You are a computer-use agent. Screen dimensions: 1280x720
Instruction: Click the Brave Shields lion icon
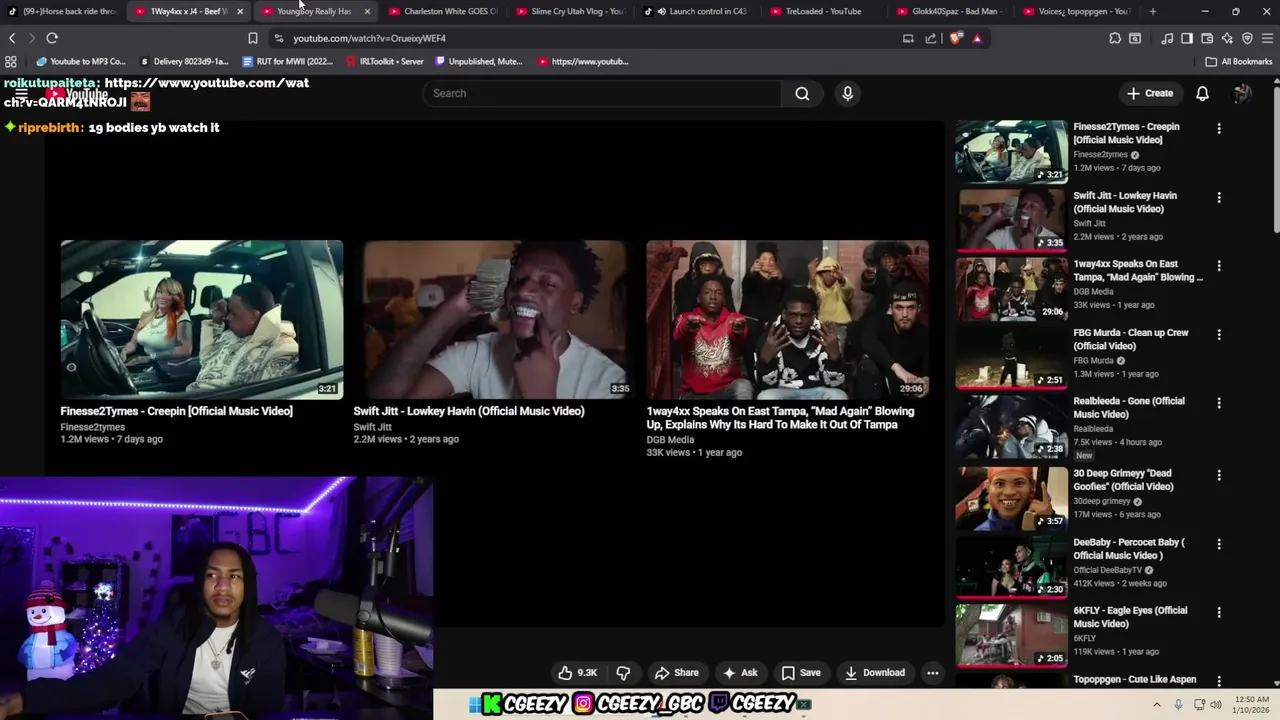[x=956, y=38]
